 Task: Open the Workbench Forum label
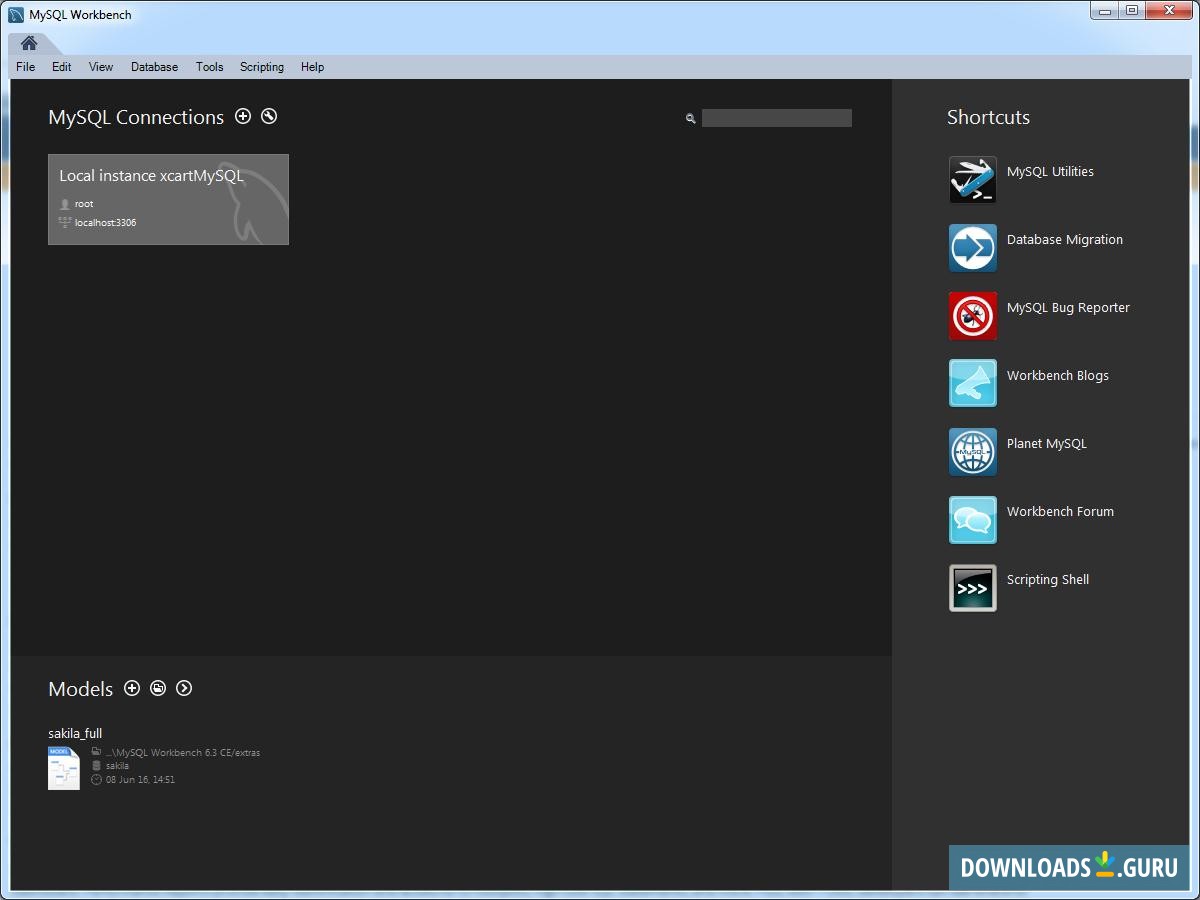1060,512
